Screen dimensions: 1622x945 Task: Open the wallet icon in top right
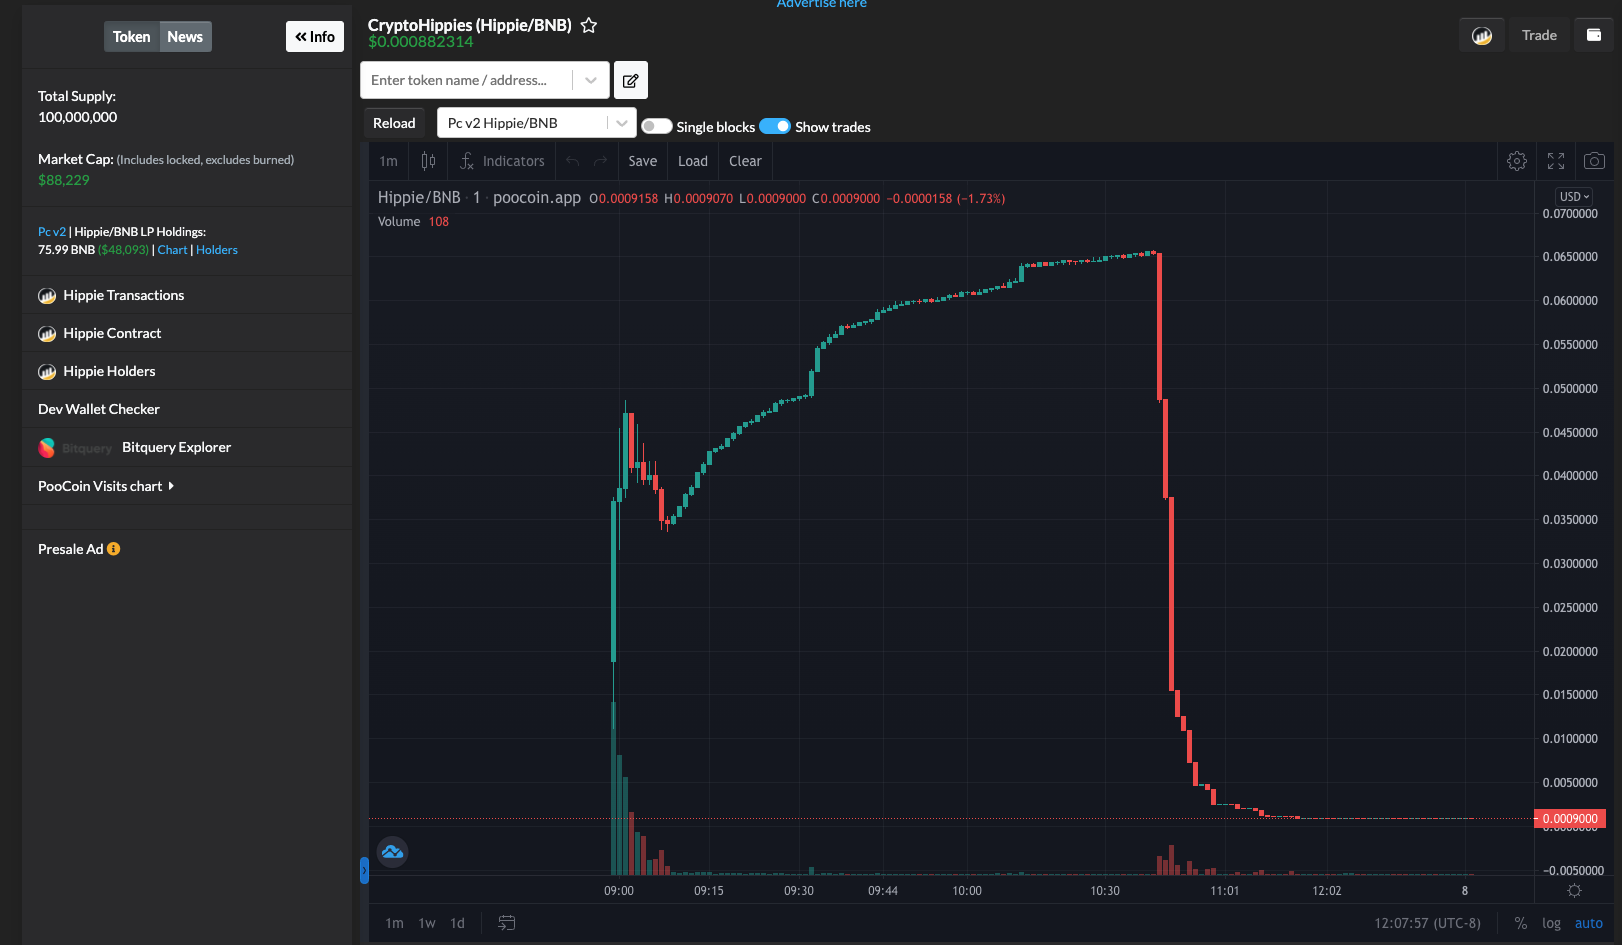click(1594, 35)
